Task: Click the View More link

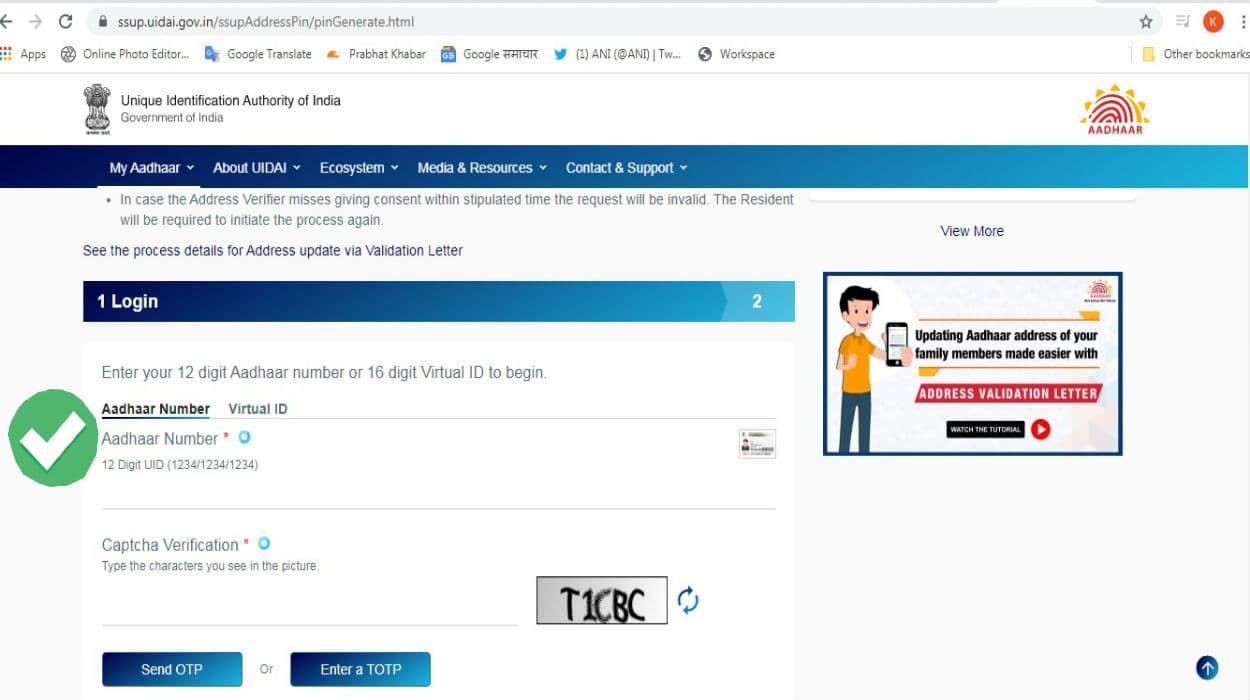Action: pyautogui.click(x=972, y=231)
